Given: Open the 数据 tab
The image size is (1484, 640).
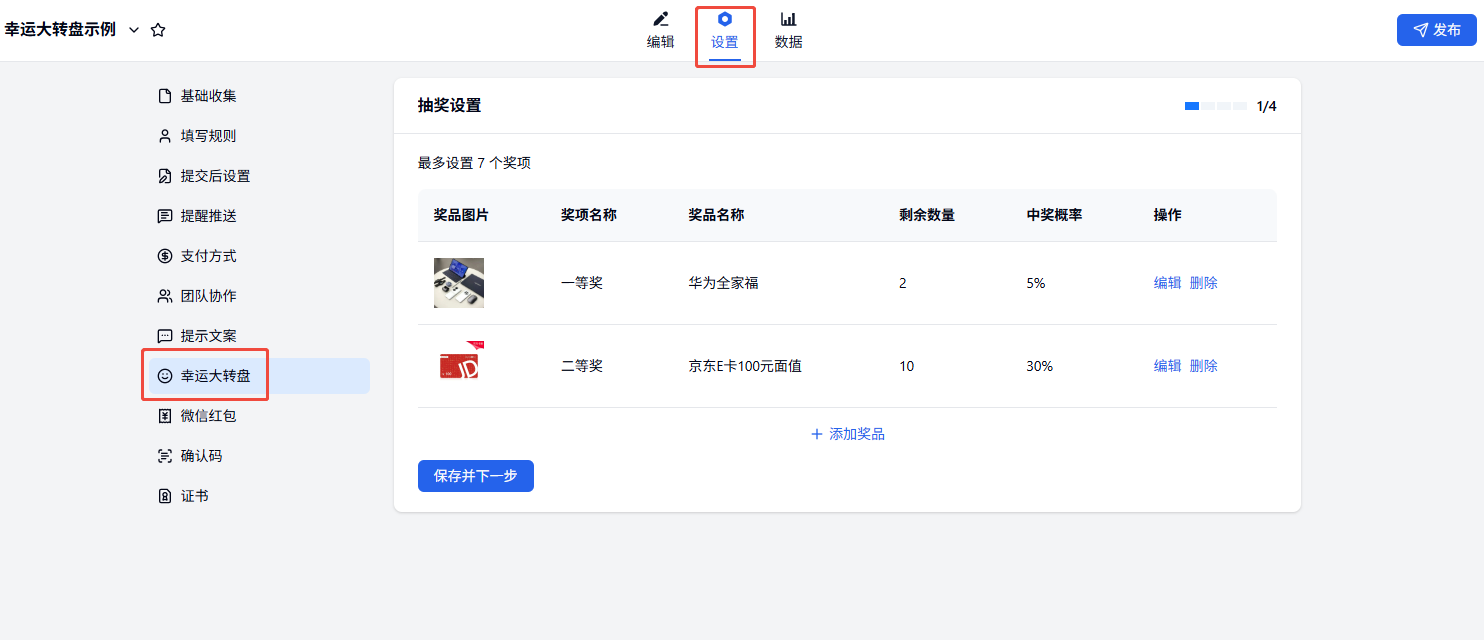Looking at the screenshot, I should [788, 30].
